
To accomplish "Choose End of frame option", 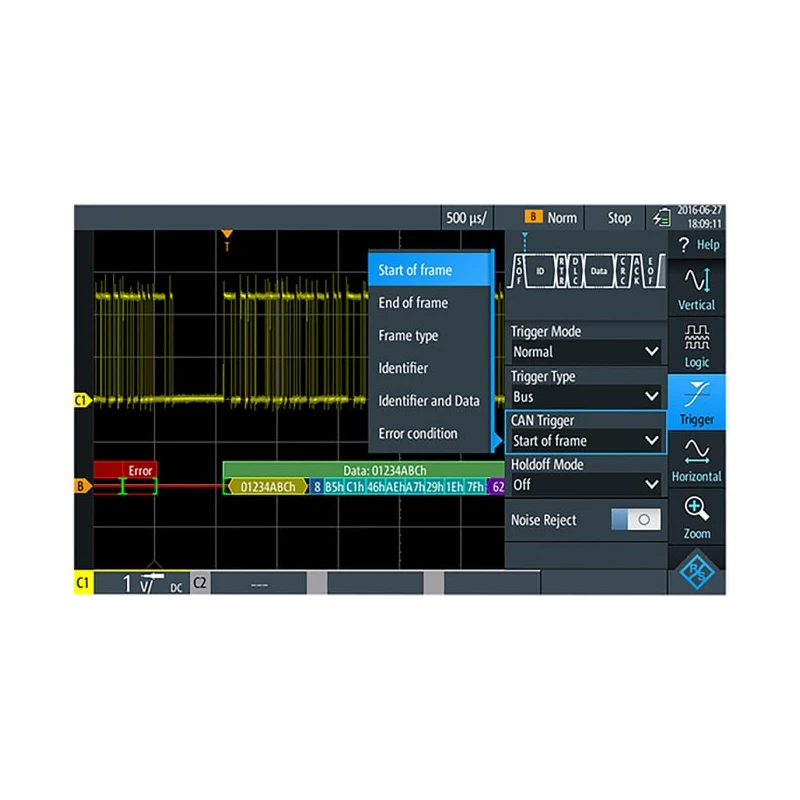I will (x=429, y=303).
